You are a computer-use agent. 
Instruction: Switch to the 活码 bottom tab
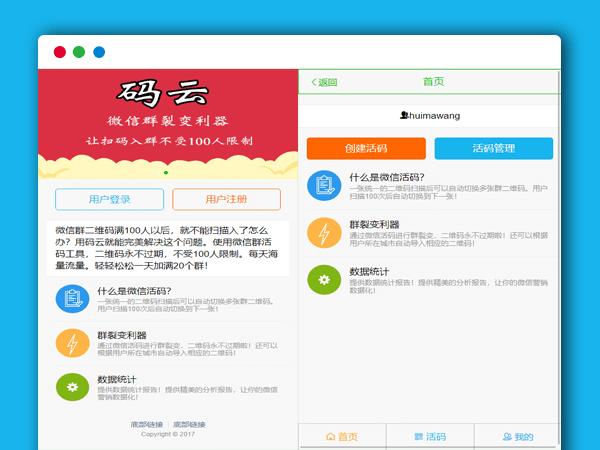point(430,437)
